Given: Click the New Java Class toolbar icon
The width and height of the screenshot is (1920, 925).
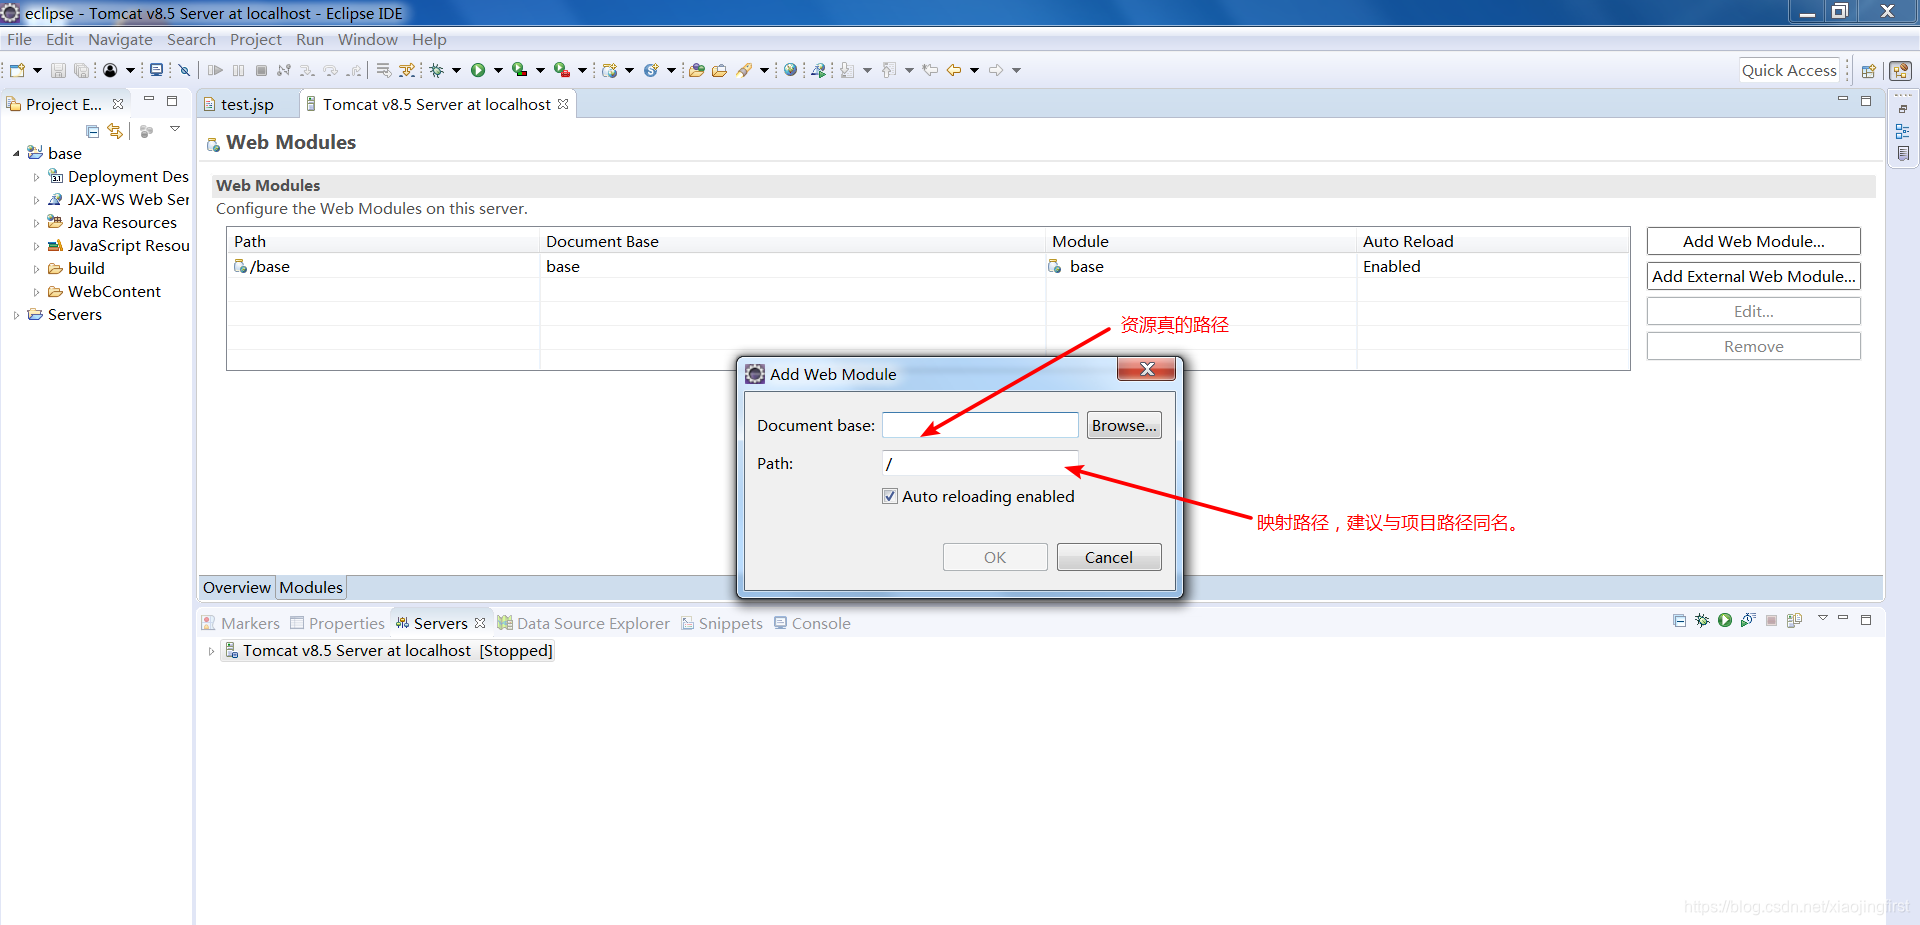Looking at the screenshot, I should tap(651, 70).
